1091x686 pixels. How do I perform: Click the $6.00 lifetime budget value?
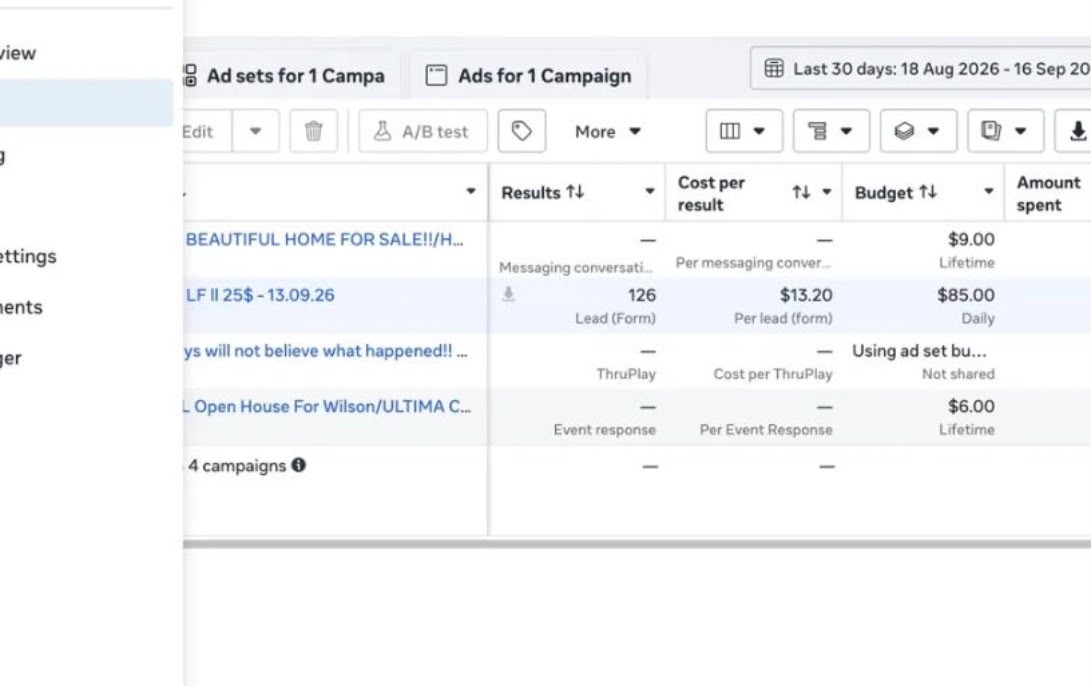[x=971, y=406]
